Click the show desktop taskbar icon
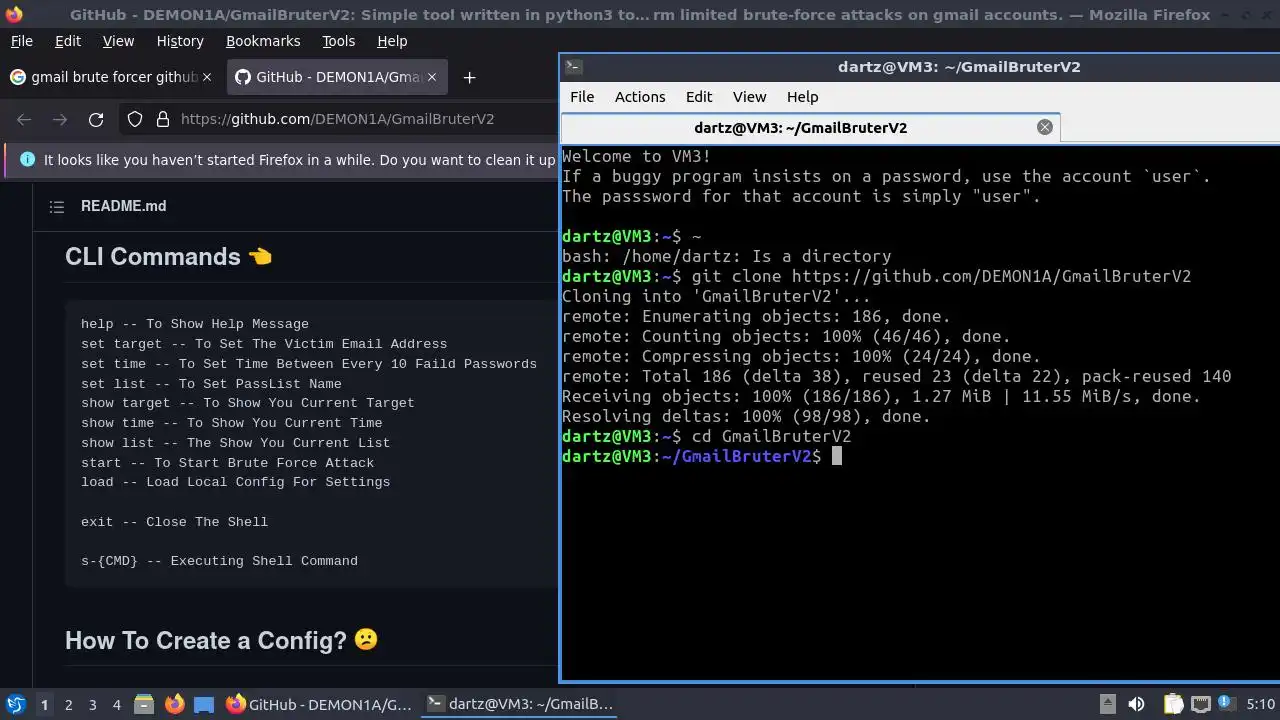The width and height of the screenshot is (1280, 720). (x=204, y=704)
